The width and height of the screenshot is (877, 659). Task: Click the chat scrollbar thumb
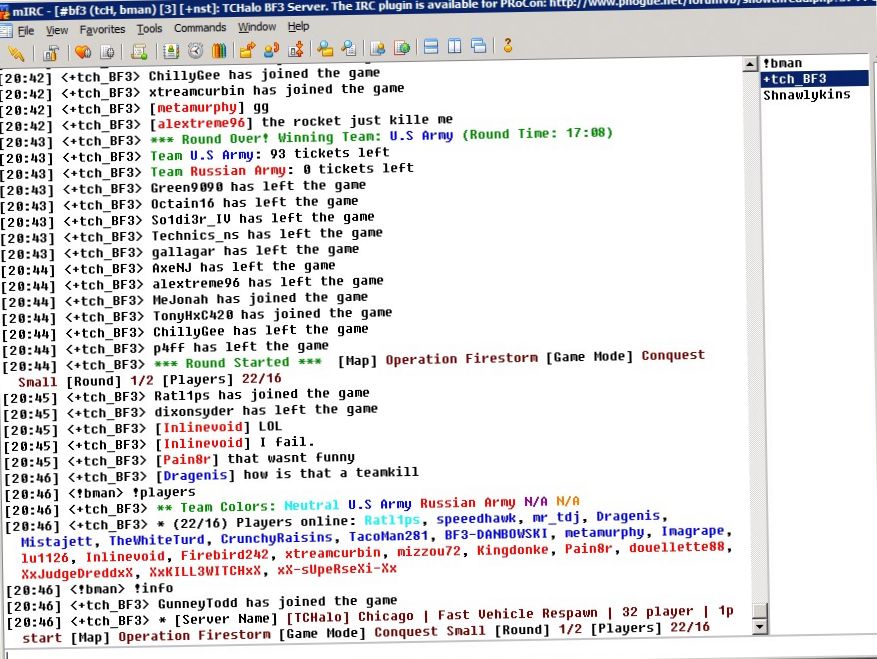tap(759, 610)
